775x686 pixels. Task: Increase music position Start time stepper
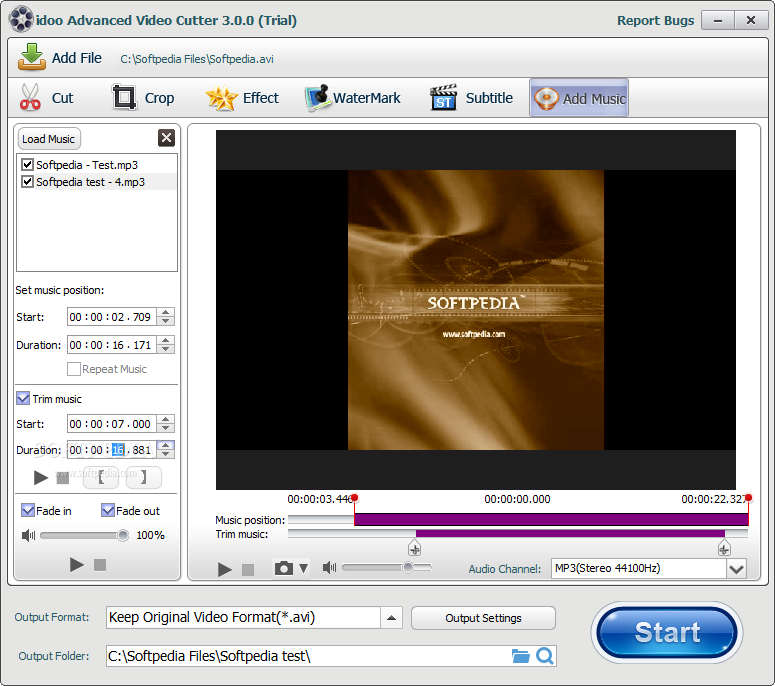pyautogui.click(x=166, y=312)
